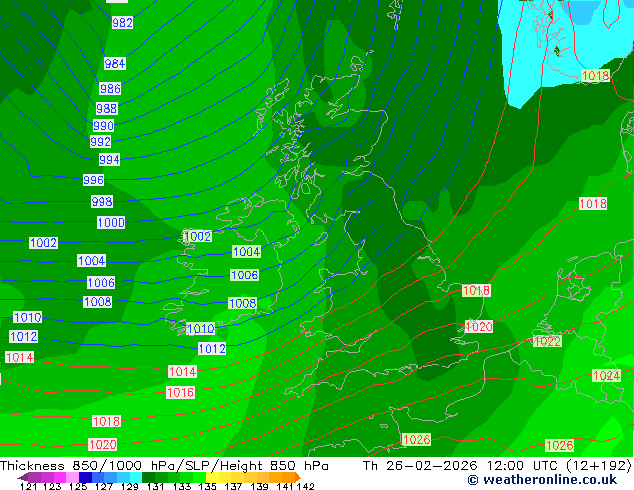Click the dark blue legend swatch
Viewport: 634px width, 490px height.
(84, 477)
